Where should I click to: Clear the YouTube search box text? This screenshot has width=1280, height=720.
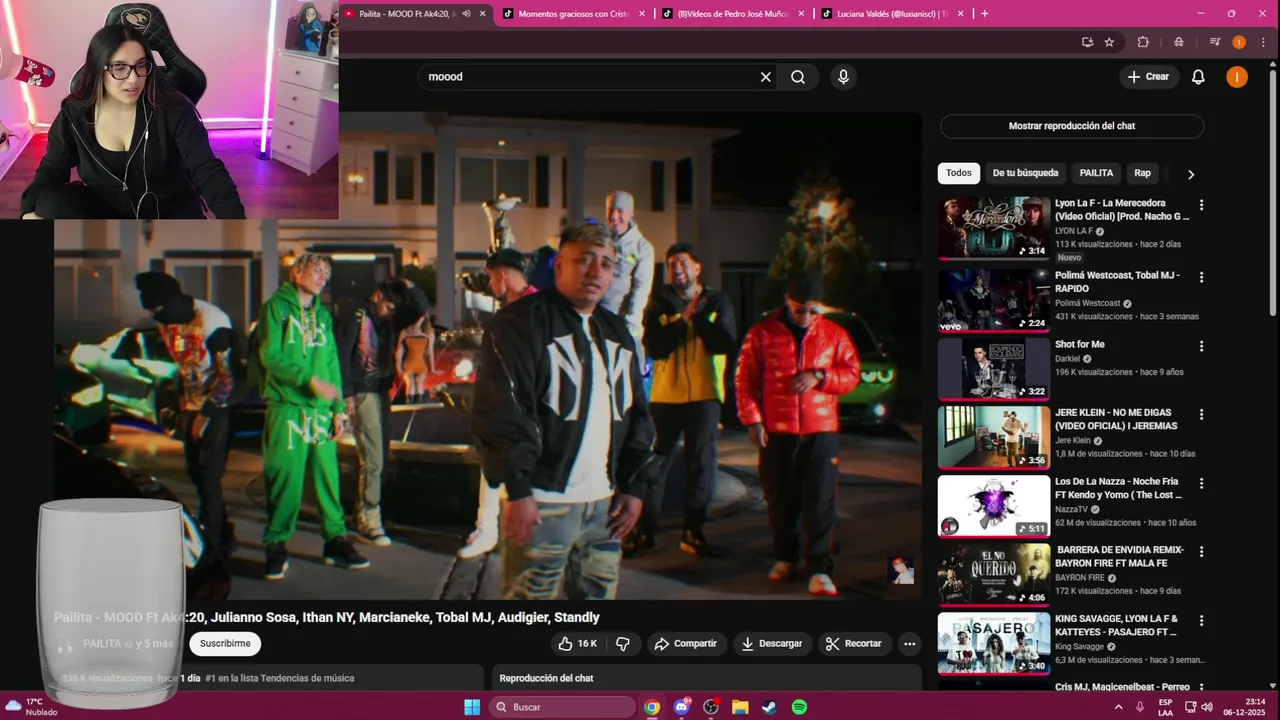(x=766, y=77)
